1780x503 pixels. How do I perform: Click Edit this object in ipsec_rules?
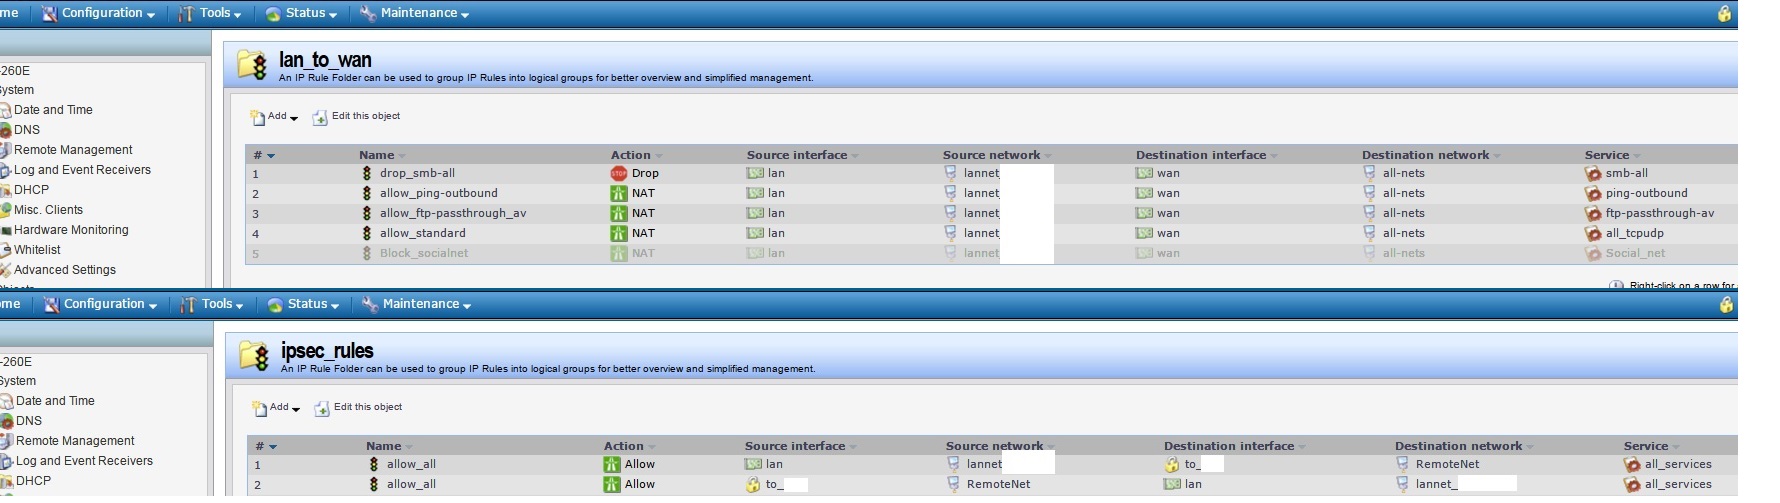tap(358, 408)
